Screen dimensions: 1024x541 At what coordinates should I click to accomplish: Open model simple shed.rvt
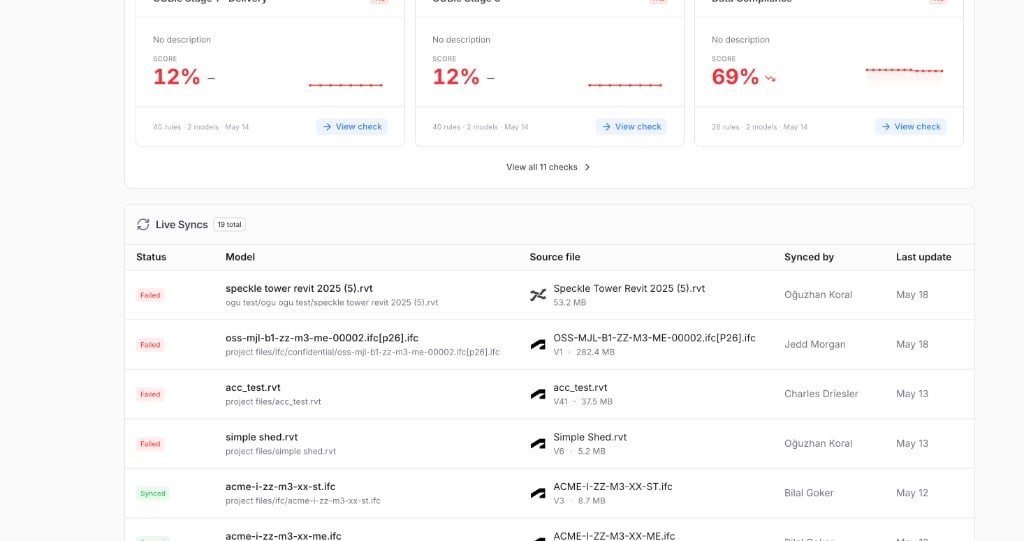coord(261,437)
